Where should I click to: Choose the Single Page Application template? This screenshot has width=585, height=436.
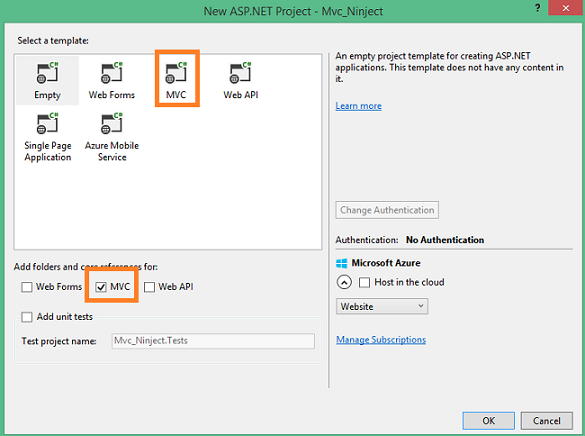pos(48,137)
